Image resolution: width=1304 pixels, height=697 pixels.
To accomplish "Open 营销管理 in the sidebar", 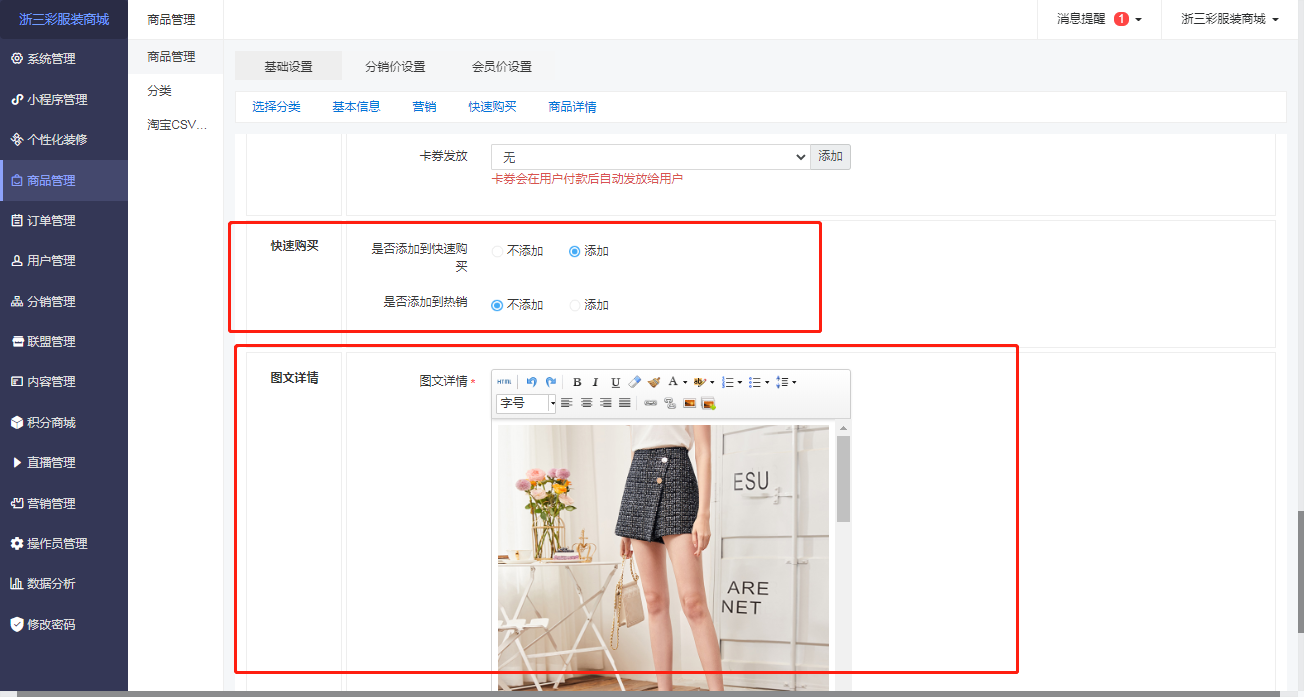I will (64, 503).
